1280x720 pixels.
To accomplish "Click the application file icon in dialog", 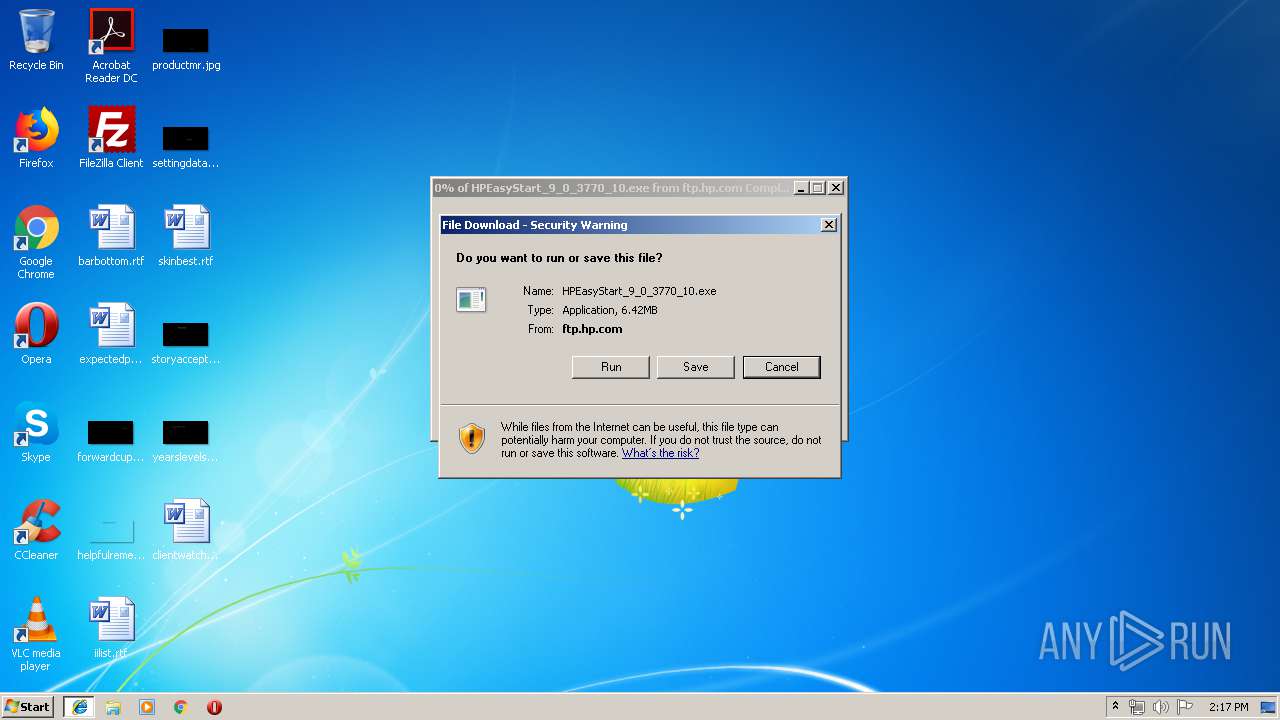I will [x=471, y=299].
